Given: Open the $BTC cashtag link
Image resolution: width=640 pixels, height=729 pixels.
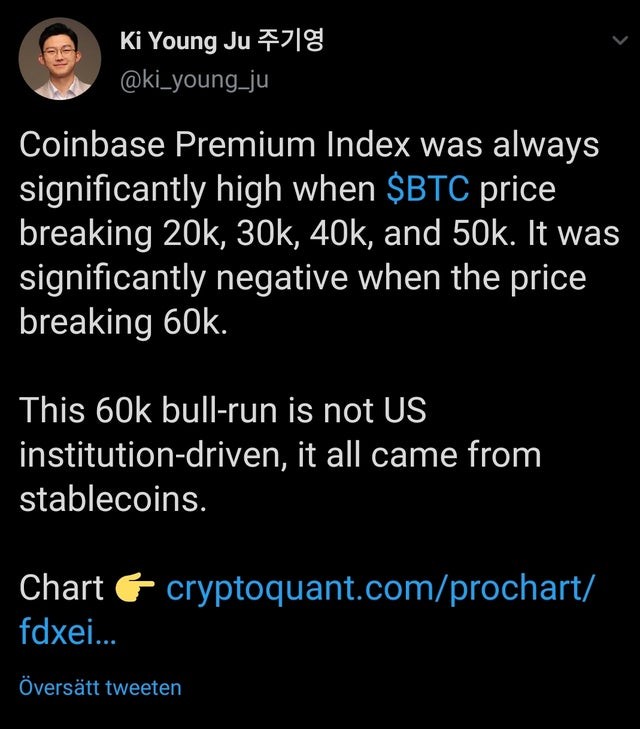Looking at the screenshot, I should (428, 189).
